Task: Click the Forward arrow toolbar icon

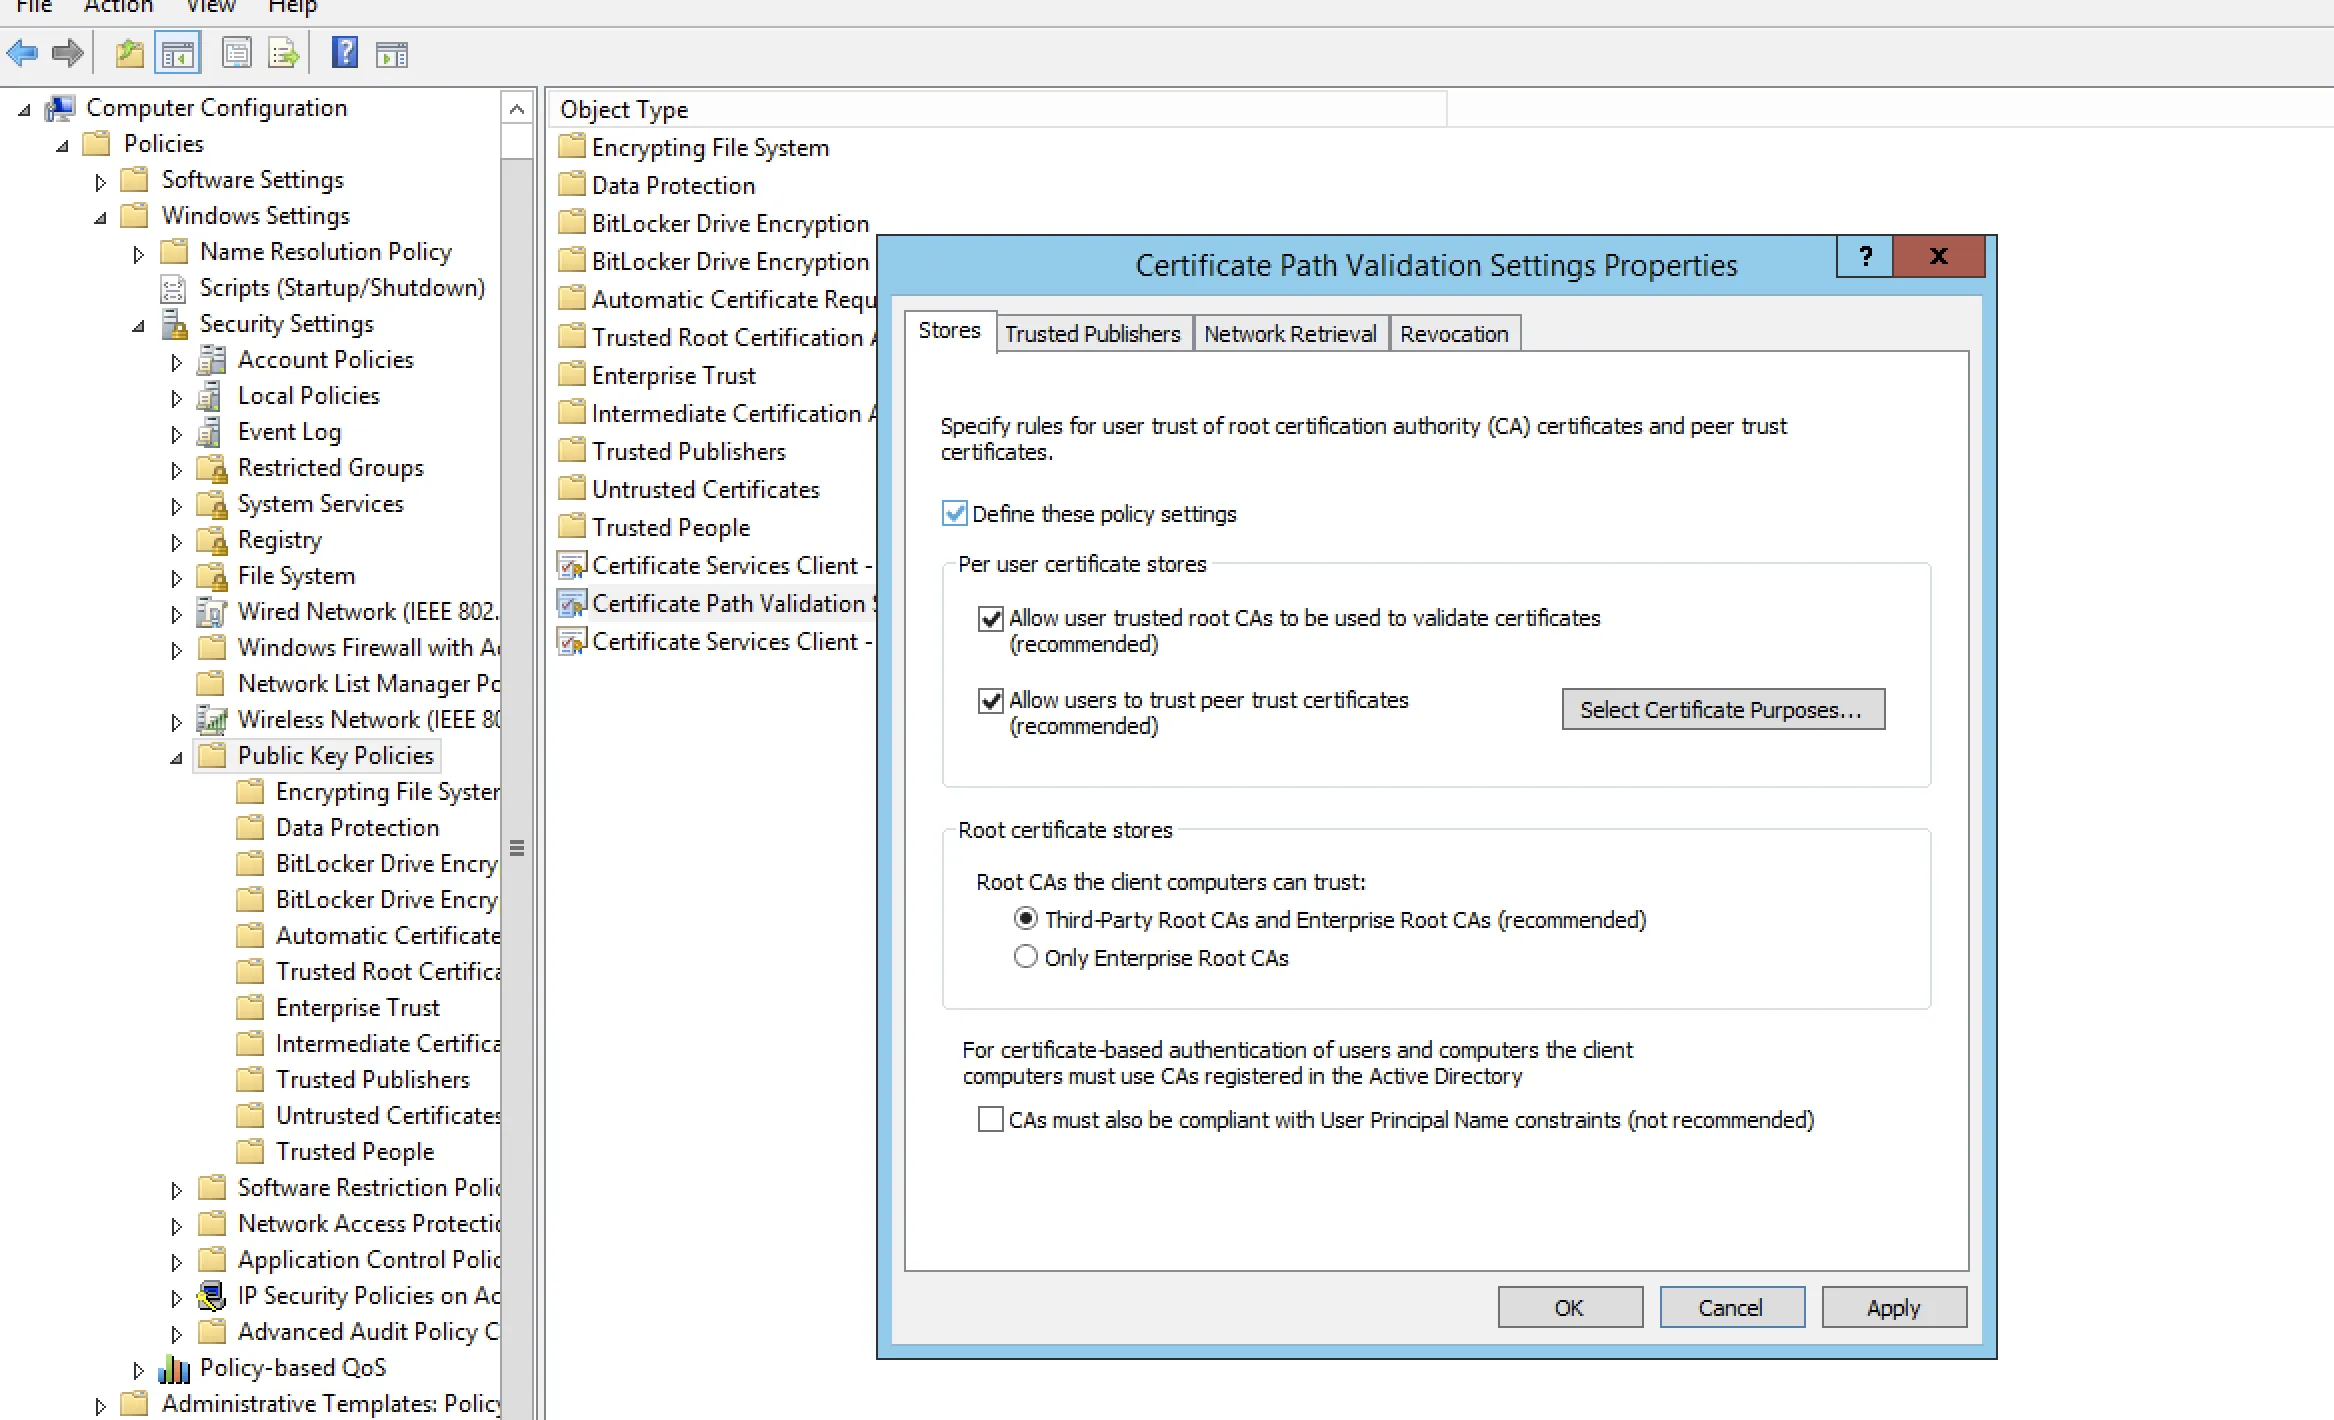Action: click(68, 53)
